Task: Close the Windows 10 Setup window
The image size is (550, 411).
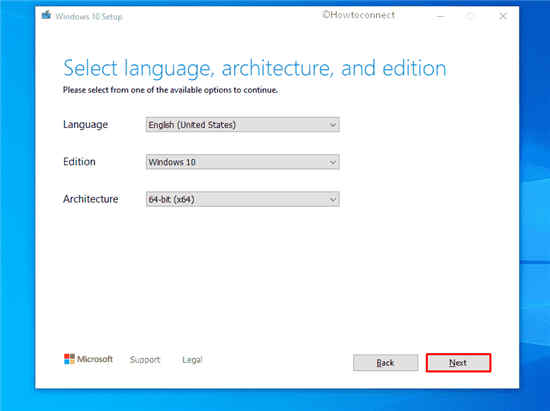Action: click(503, 16)
